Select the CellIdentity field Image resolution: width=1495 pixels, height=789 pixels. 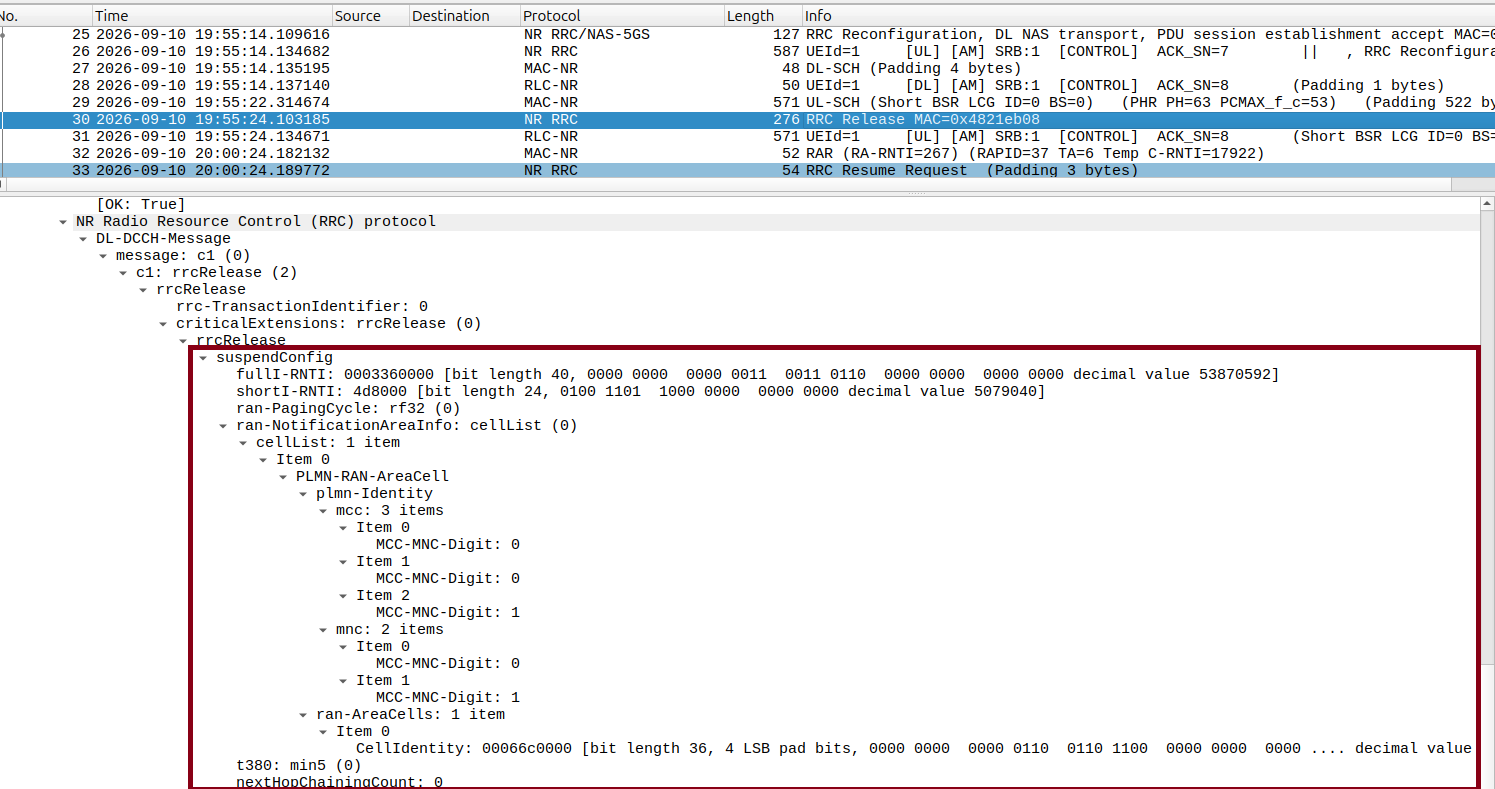click(x=914, y=749)
